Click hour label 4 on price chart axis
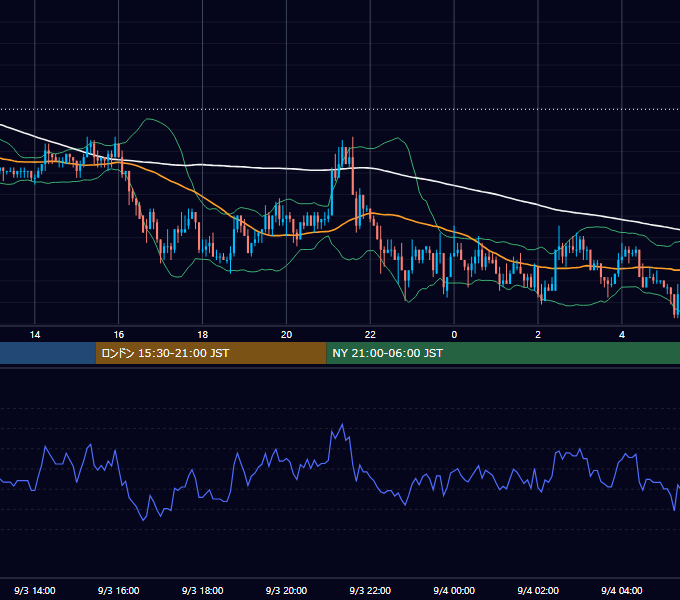 point(622,335)
